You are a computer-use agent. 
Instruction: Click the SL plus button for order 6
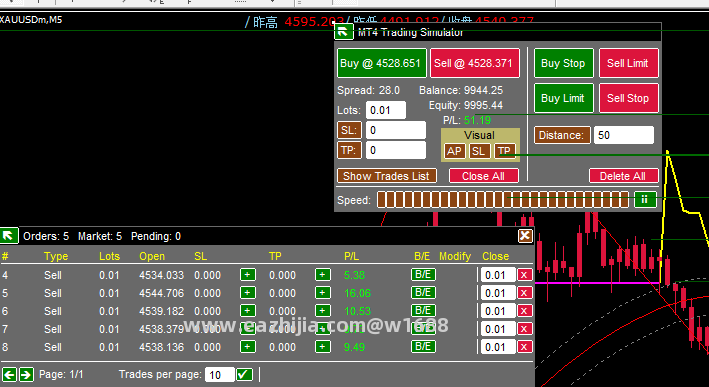[x=247, y=311]
